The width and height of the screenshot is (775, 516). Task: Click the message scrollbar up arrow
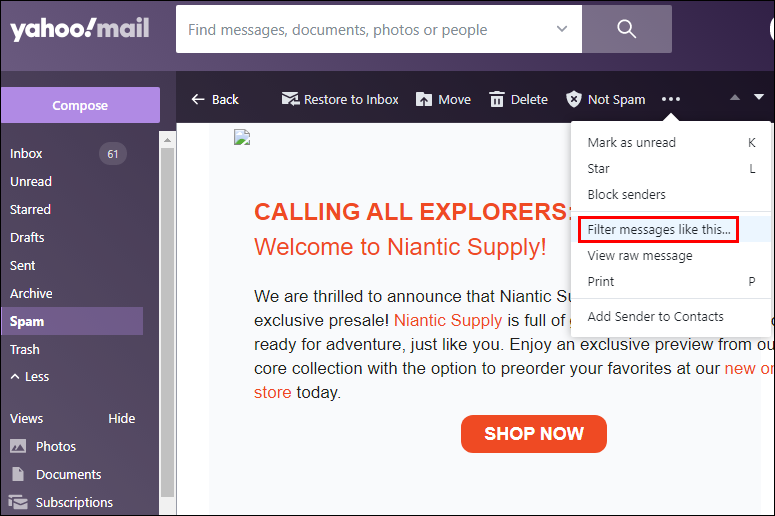[168, 140]
